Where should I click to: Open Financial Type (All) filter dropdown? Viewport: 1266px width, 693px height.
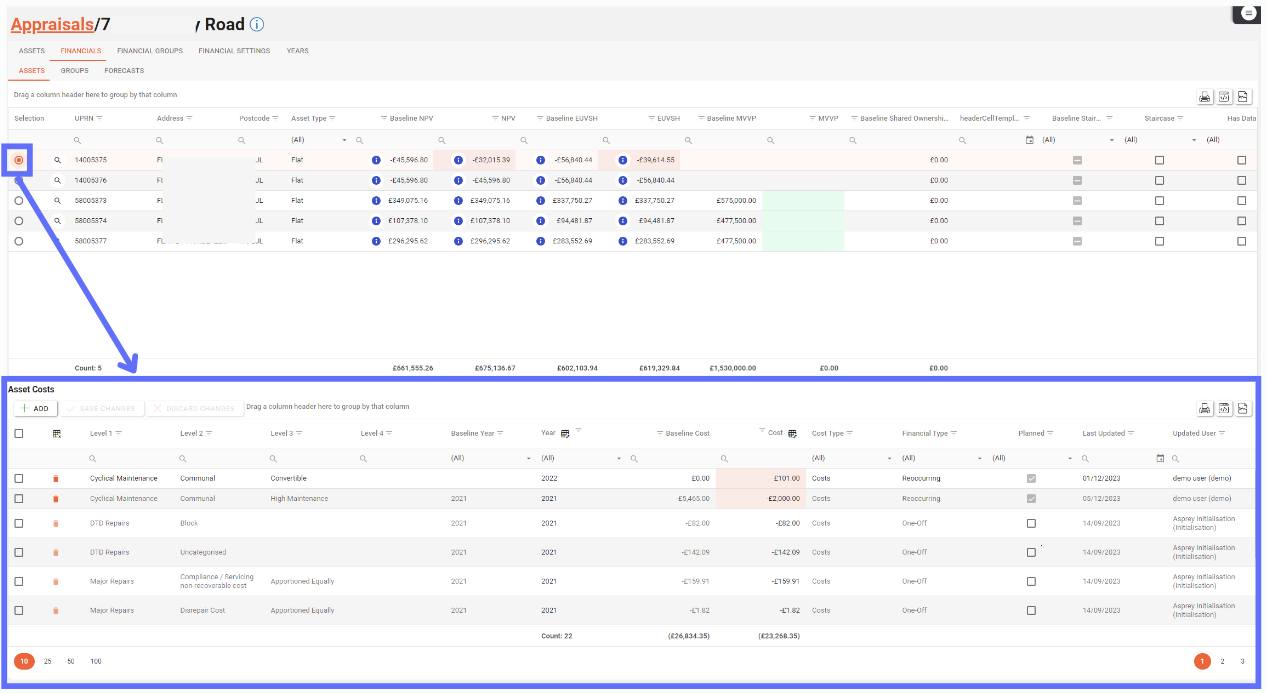click(941, 458)
